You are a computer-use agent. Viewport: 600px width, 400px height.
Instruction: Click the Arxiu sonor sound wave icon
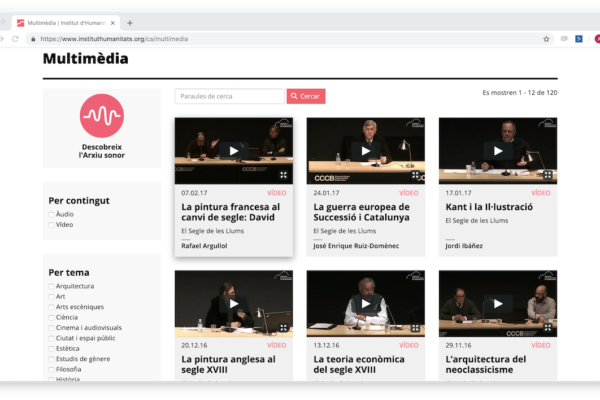[101, 115]
